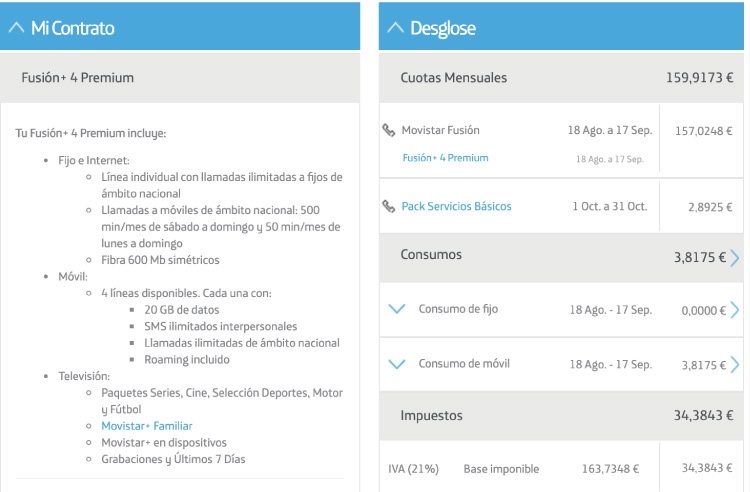750x492 pixels.
Task: Click the 'Fibra 600 Mb simétricos' item
Action: (160, 260)
